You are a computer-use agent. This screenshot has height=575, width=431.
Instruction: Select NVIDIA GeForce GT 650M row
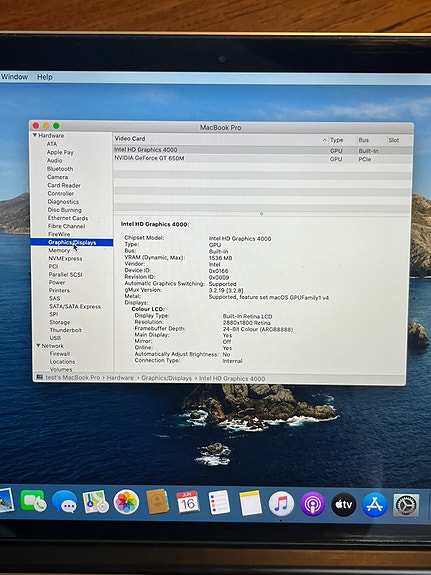(263, 158)
